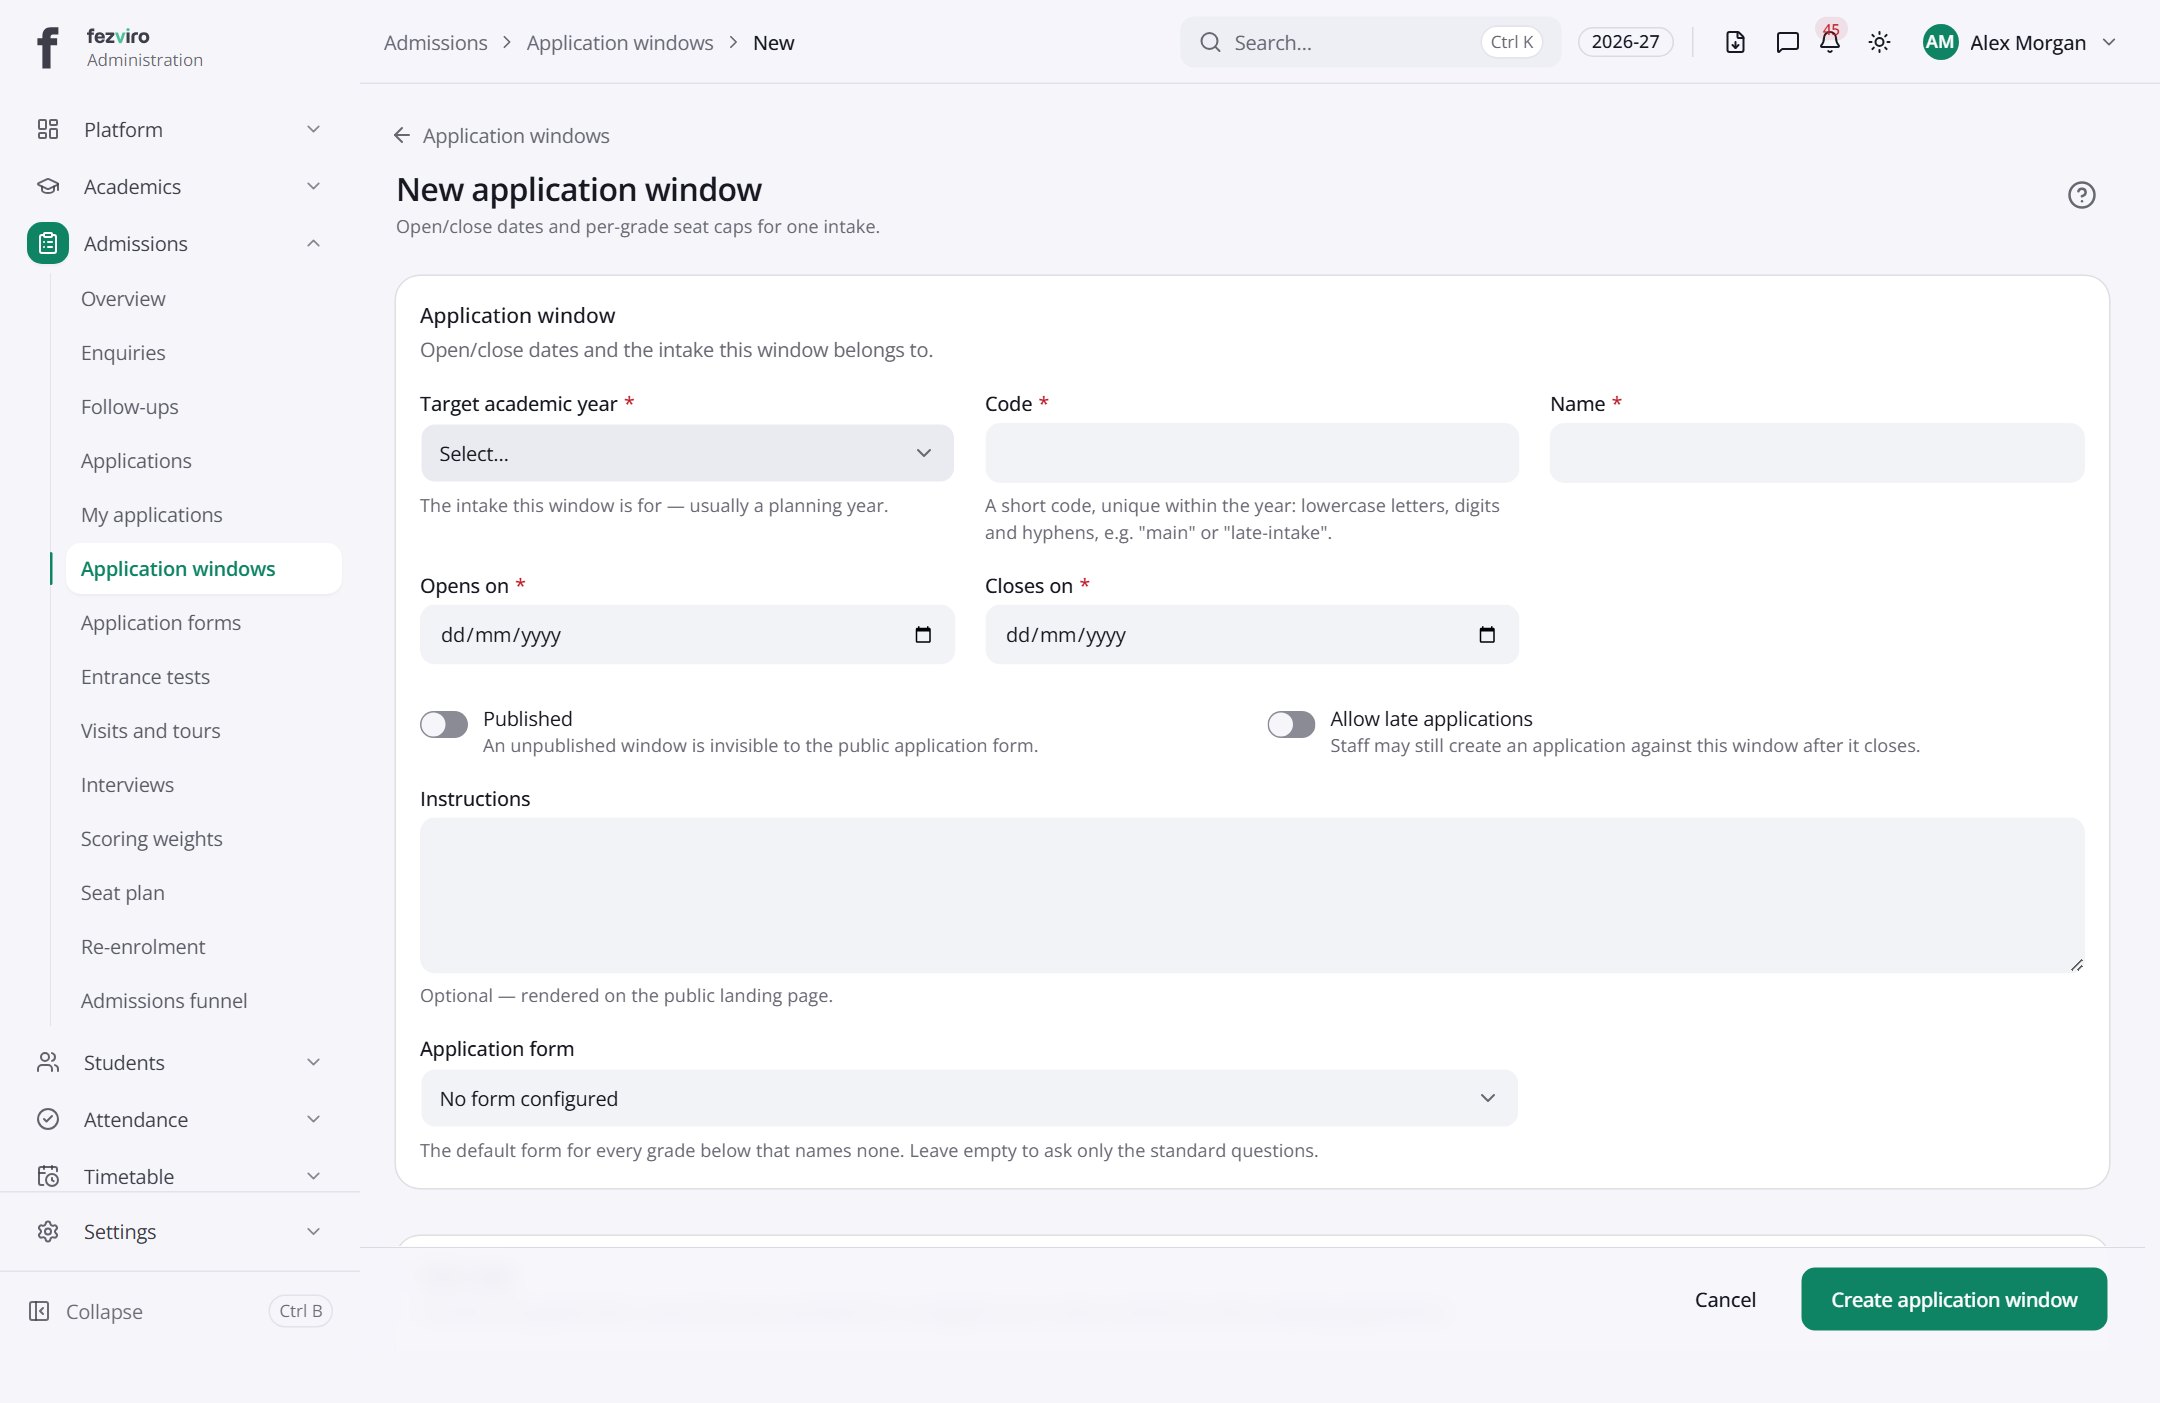2160x1403 pixels.
Task: Open the Target academic year dropdown
Action: (x=687, y=453)
